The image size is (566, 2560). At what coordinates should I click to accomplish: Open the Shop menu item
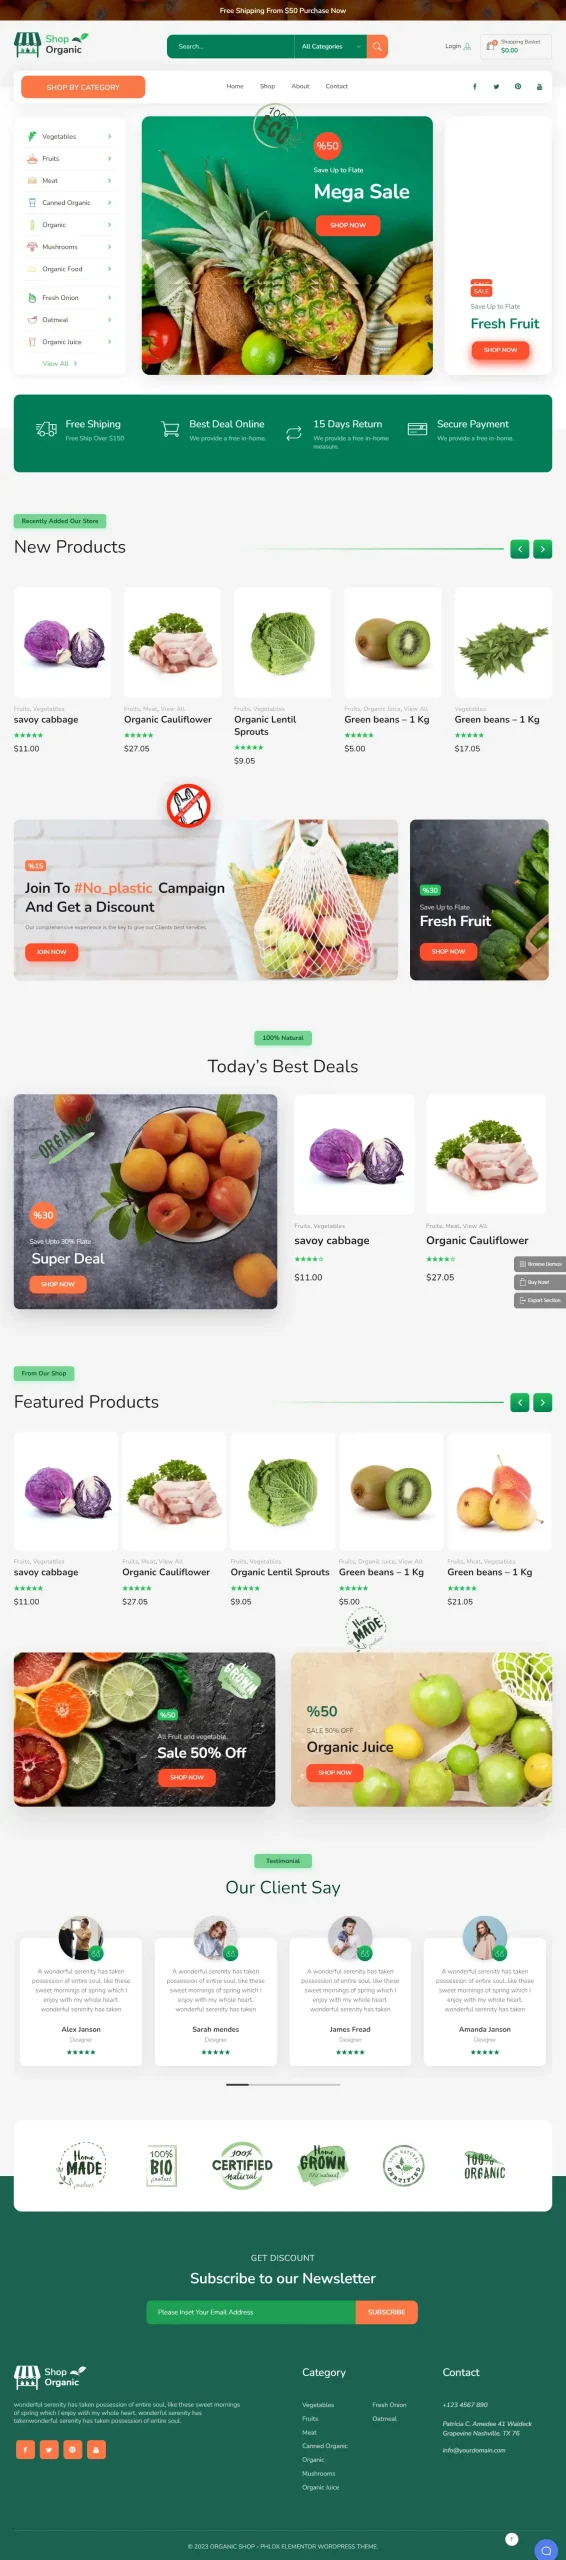click(267, 87)
